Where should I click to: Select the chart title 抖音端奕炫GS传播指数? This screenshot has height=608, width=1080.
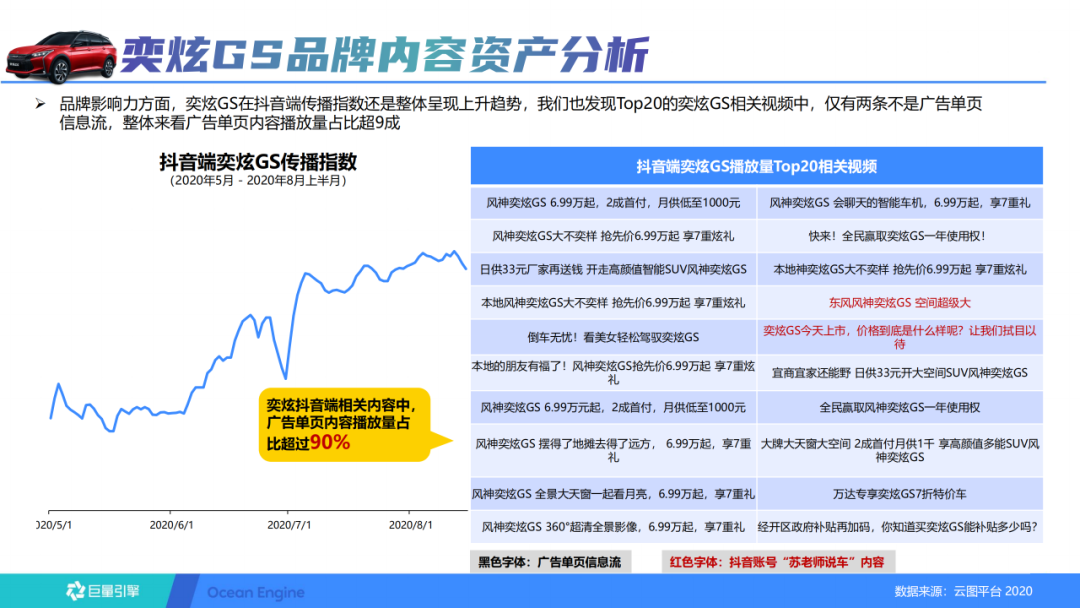click(258, 162)
